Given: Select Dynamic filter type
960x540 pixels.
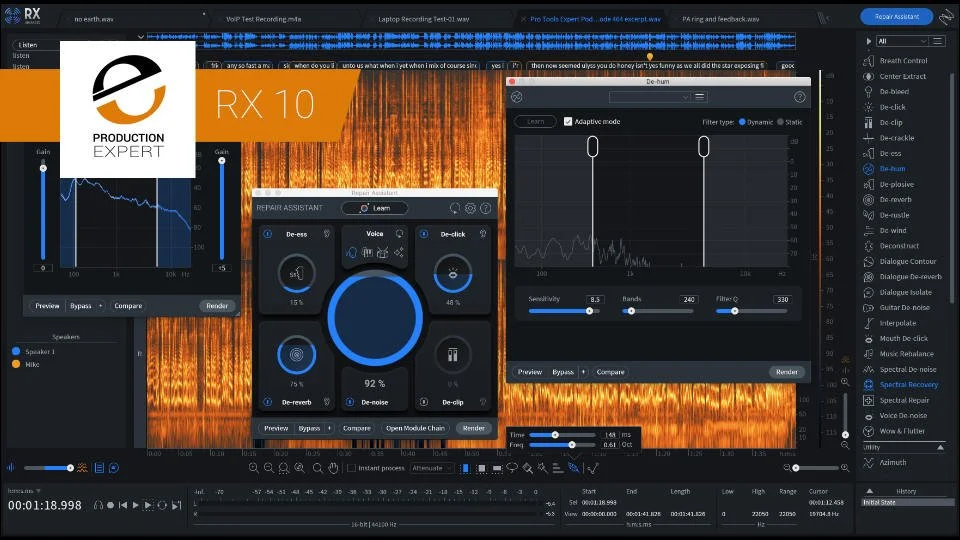Looking at the screenshot, I should point(742,122).
